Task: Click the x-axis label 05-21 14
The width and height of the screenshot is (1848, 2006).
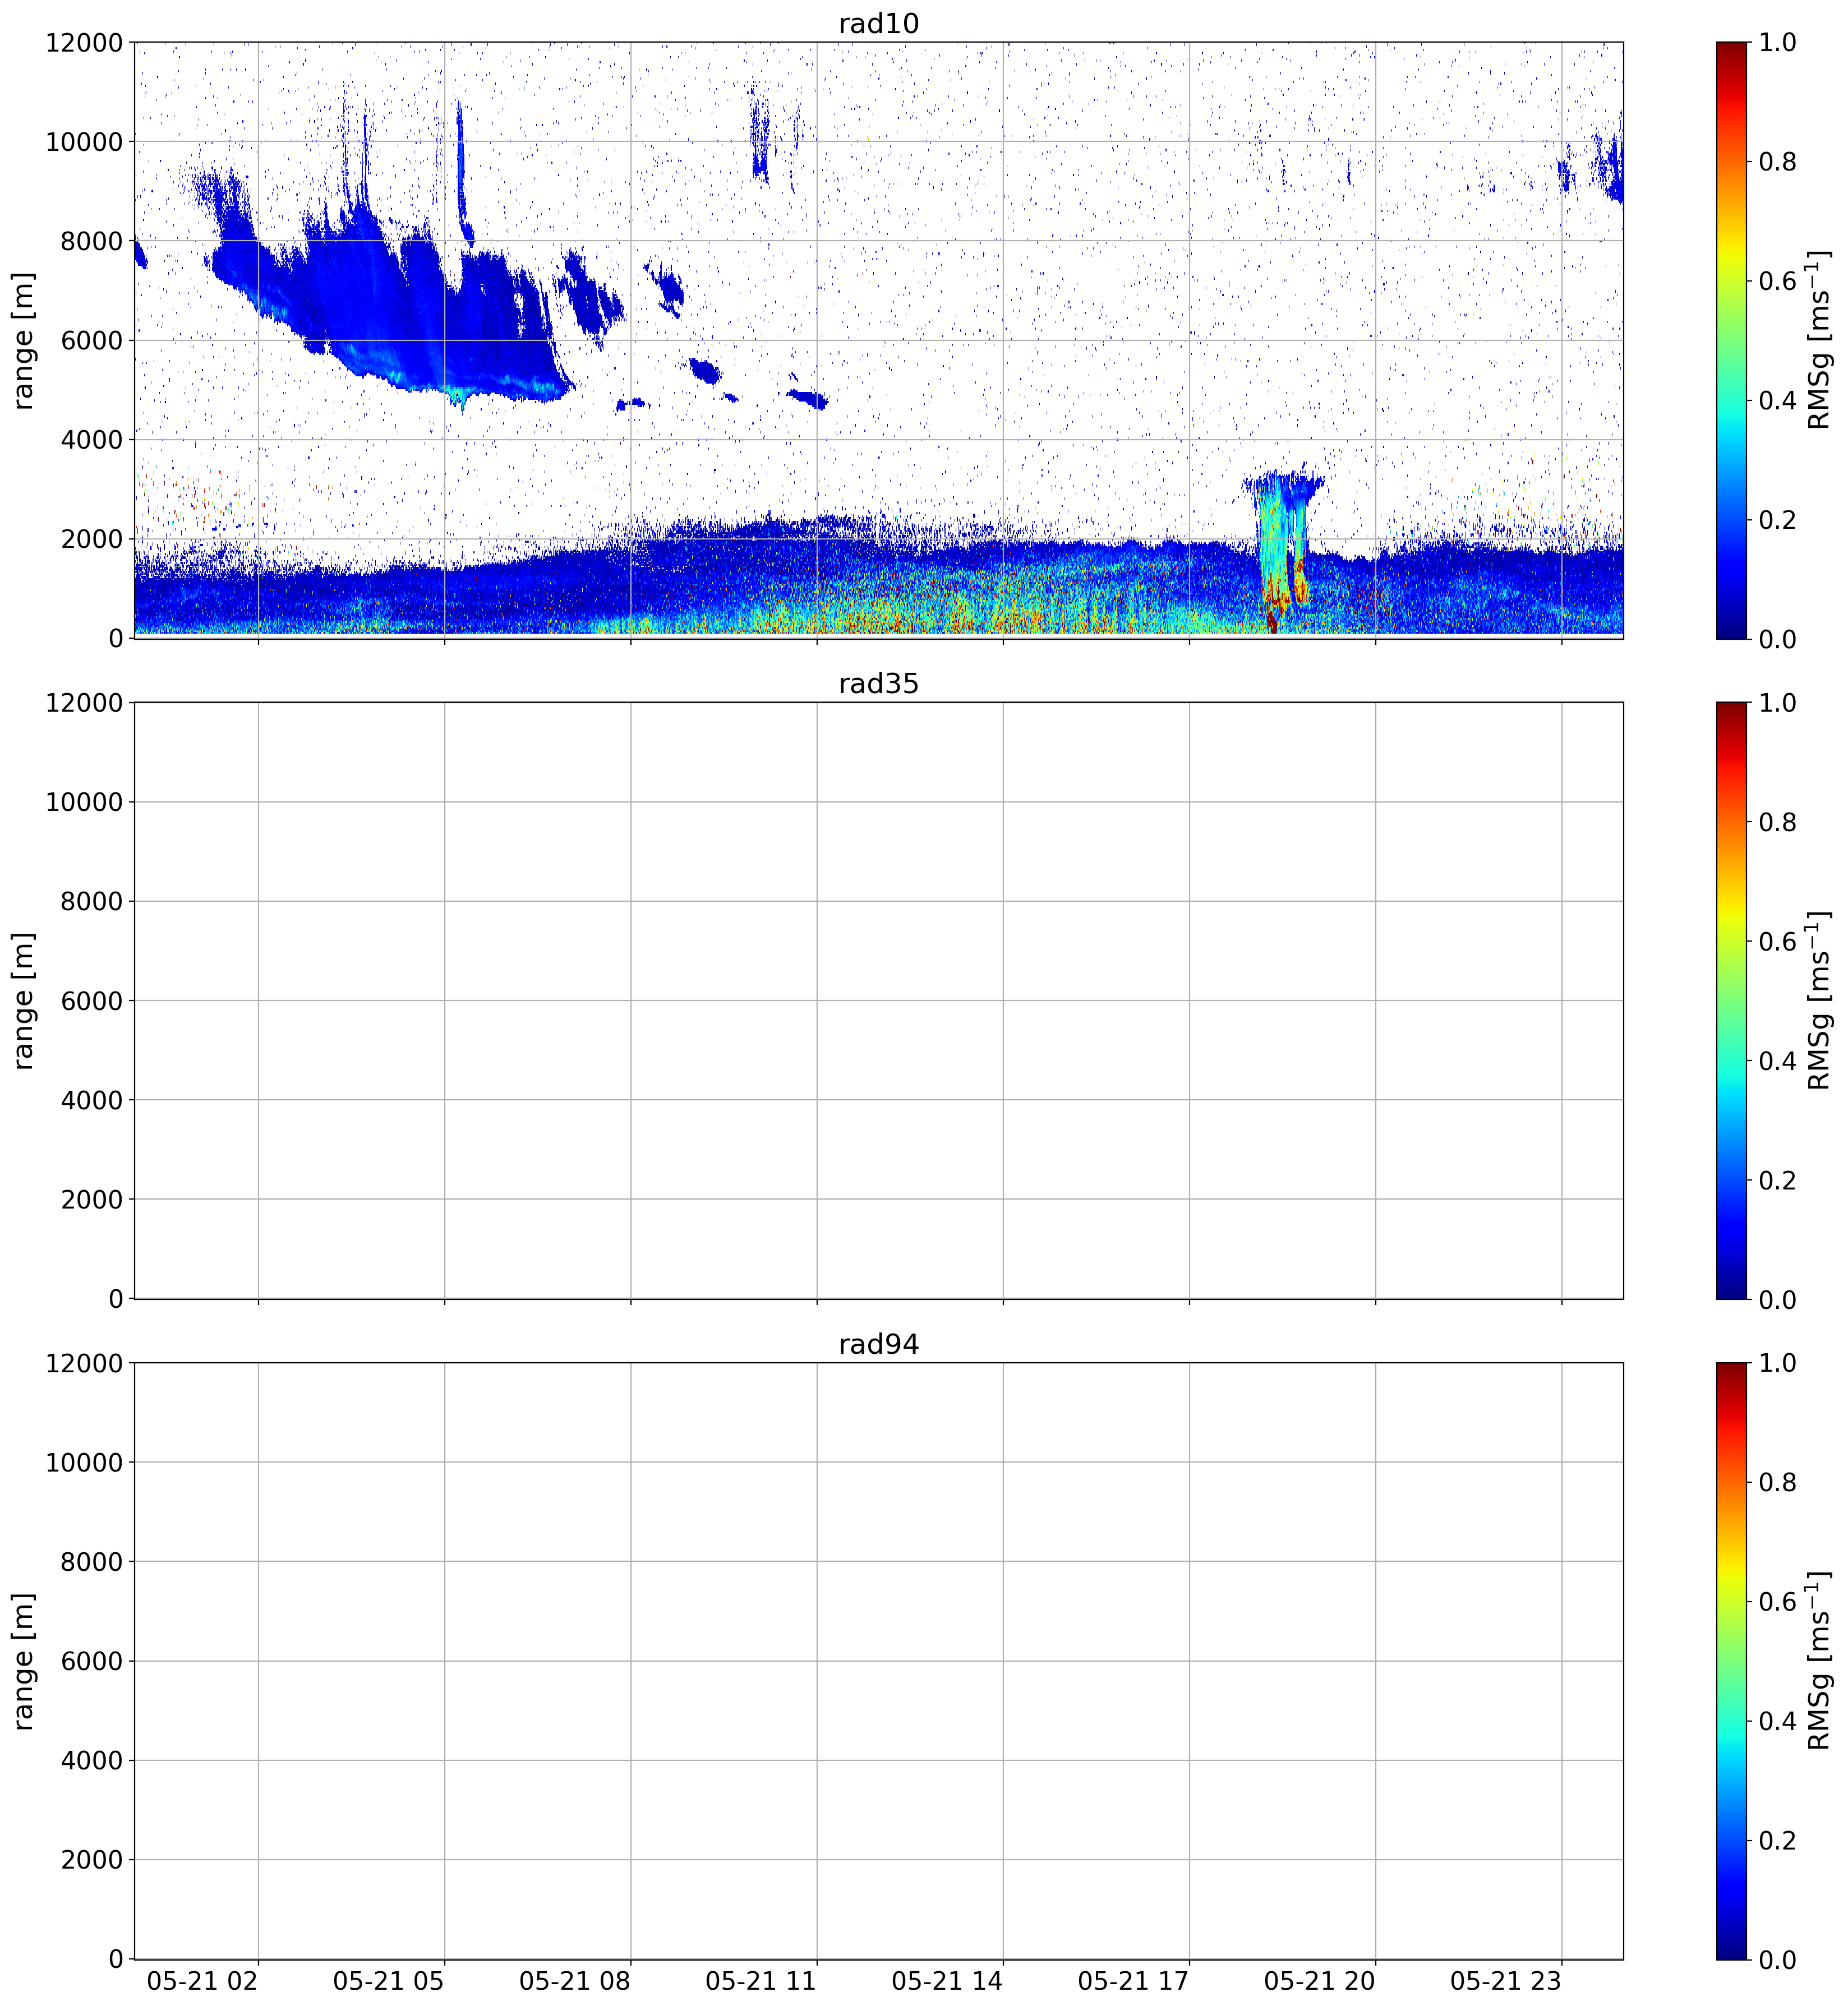Action: pos(947,1981)
